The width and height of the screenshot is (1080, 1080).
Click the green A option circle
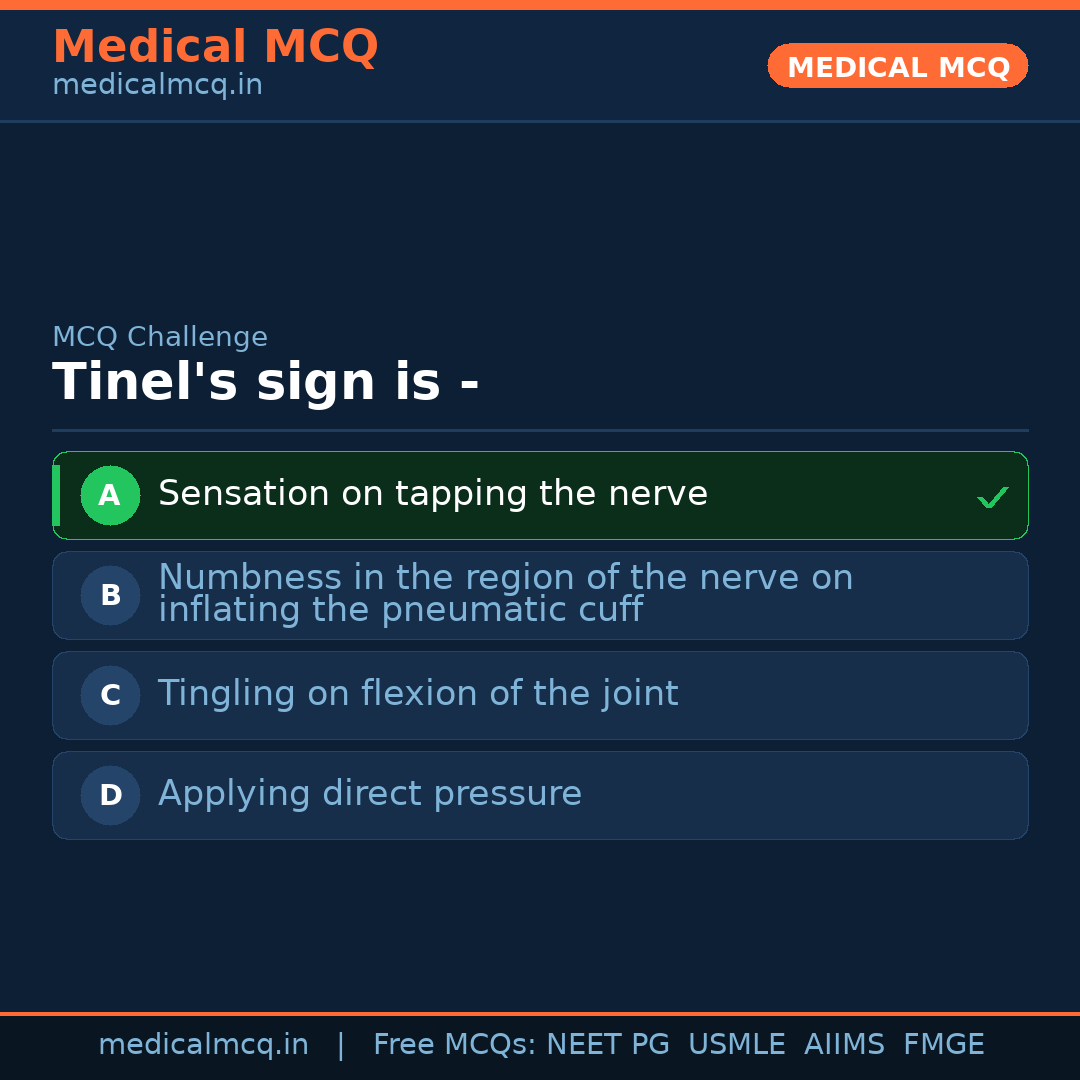pos(110,495)
